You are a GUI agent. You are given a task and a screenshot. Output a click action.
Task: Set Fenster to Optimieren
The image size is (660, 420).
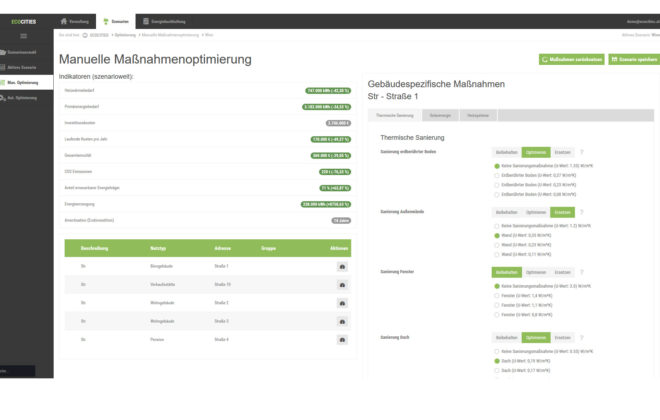[536, 272]
